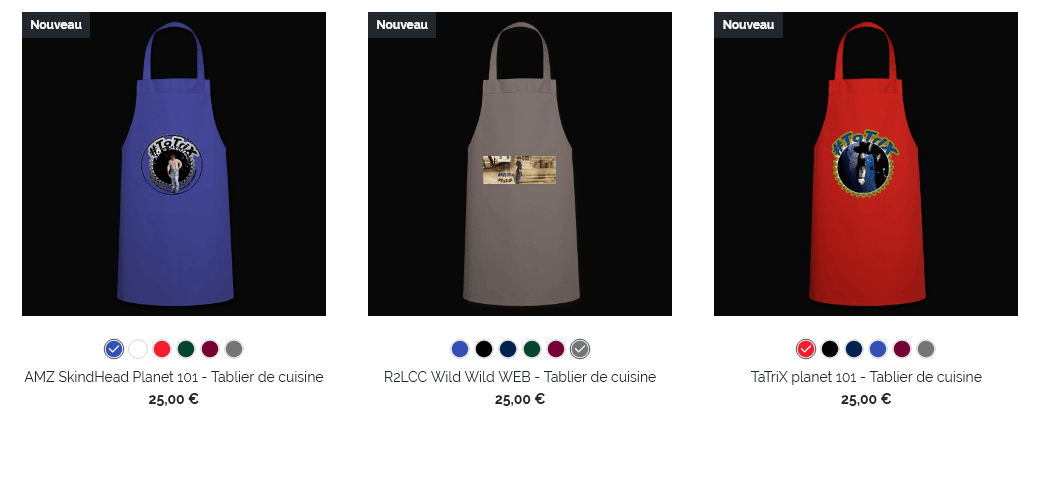Select blue swatch for R2LCC Wild Wild WEB apron
Screen dimensions: 1049x477
pos(460,349)
